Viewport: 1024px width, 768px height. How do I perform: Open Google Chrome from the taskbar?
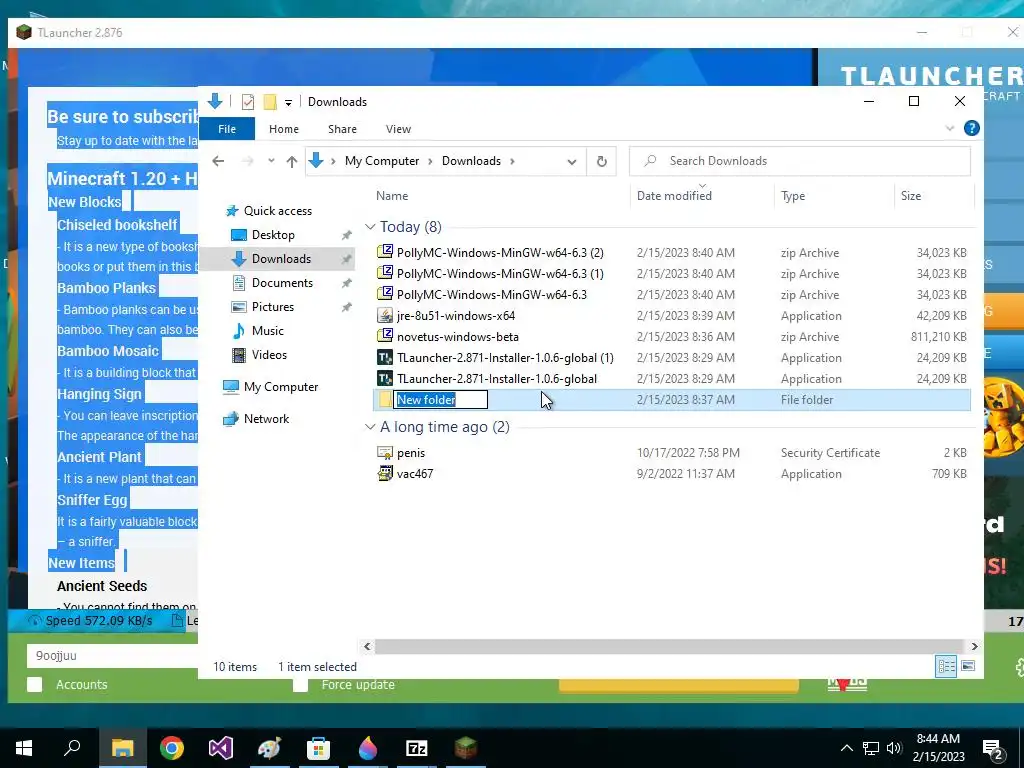[172, 748]
